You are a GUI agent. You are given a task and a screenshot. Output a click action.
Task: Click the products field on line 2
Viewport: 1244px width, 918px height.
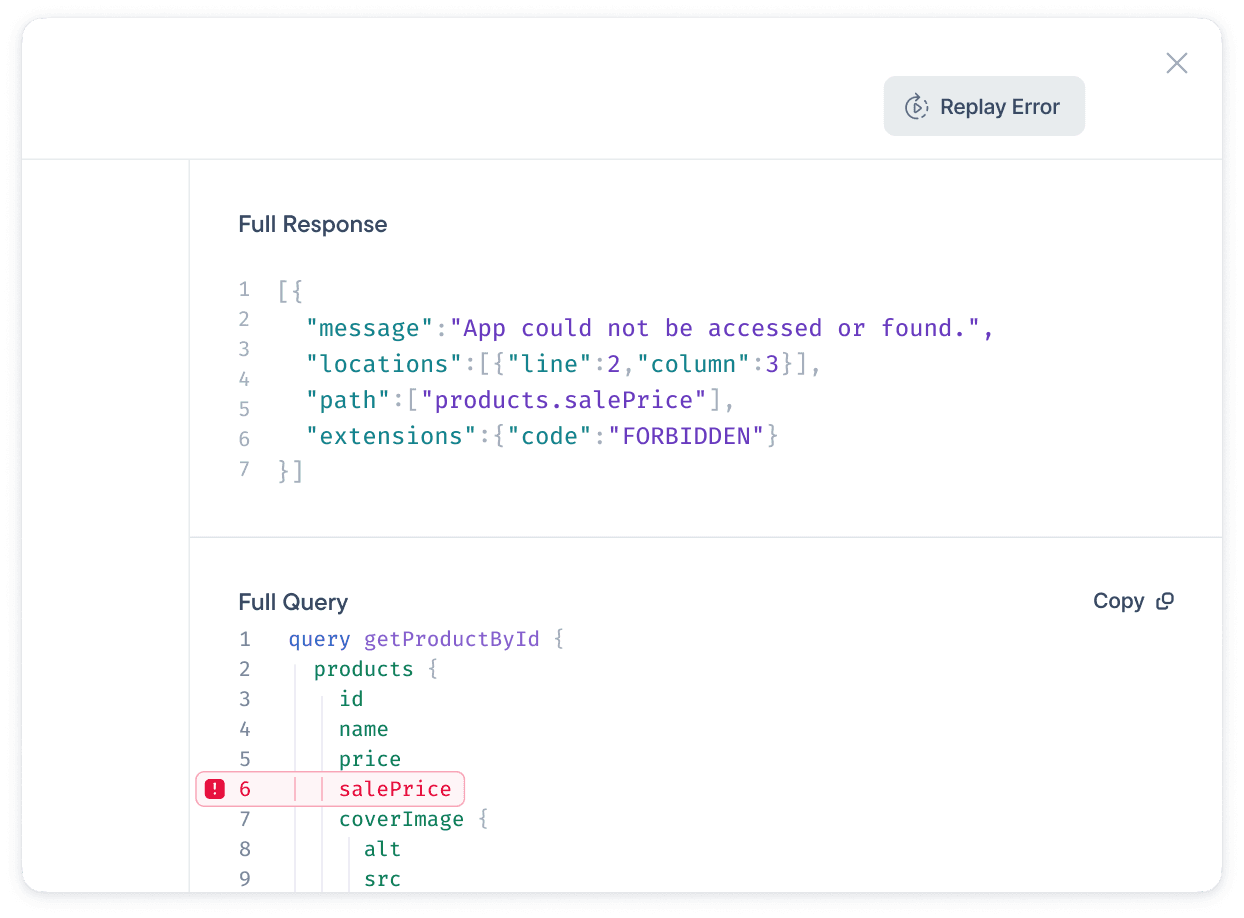click(x=363, y=669)
